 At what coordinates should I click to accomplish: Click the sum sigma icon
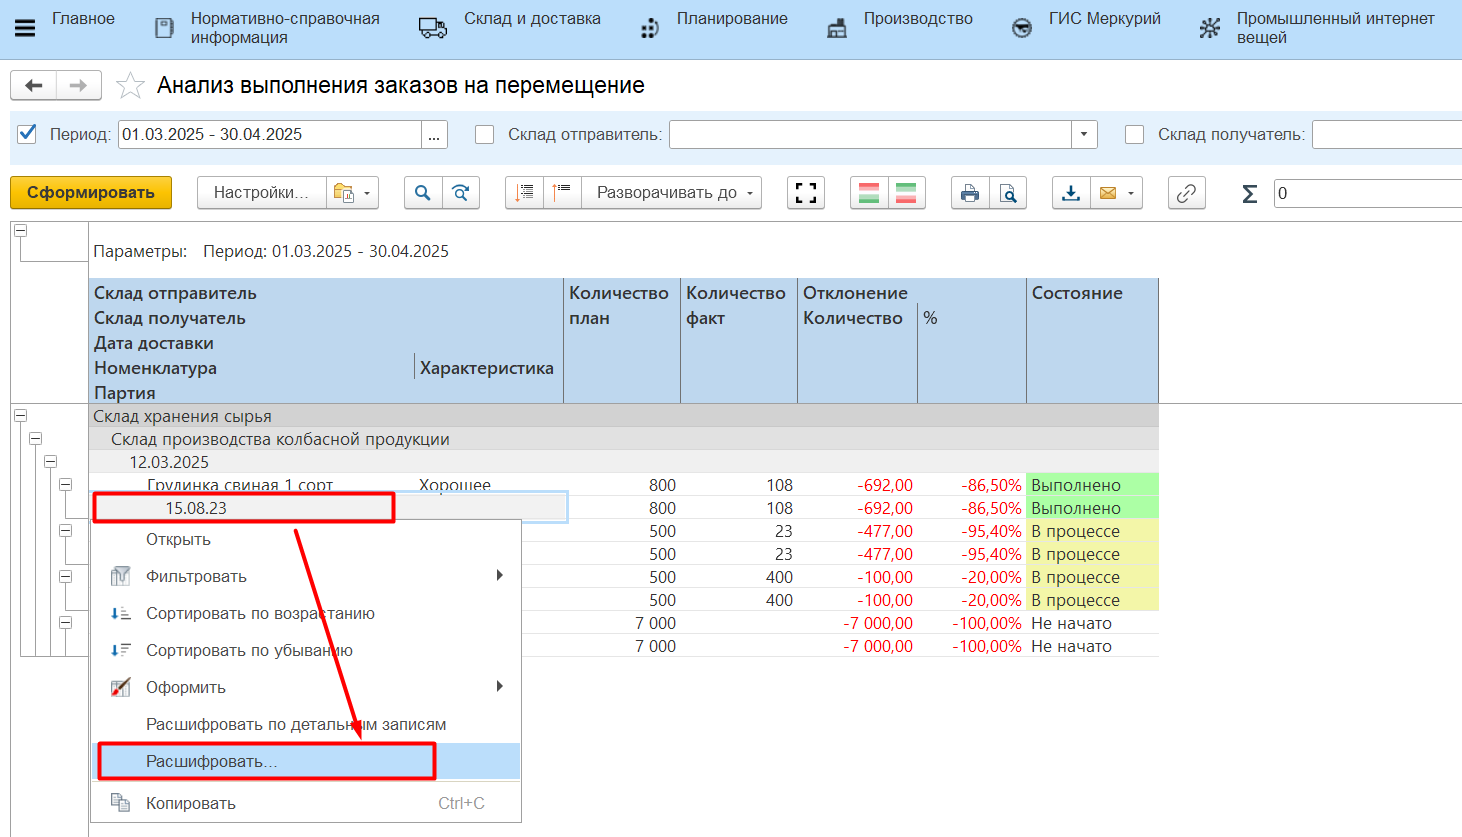pyautogui.click(x=1249, y=194)
